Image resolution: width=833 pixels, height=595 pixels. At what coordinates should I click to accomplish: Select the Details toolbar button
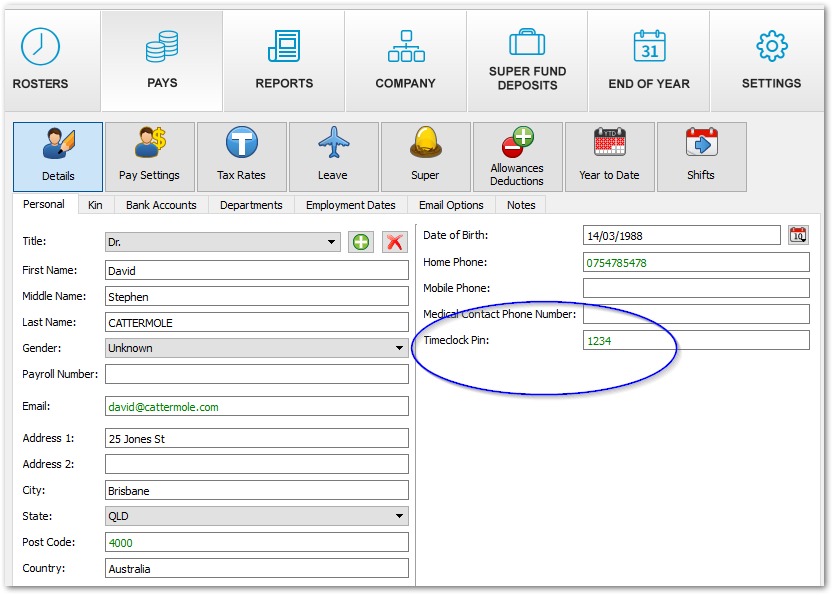click(x=58, y=157)
